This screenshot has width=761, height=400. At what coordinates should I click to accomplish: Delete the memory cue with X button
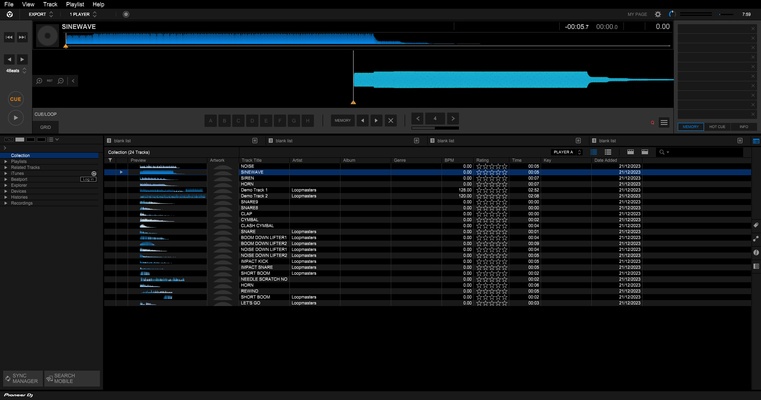390,120
